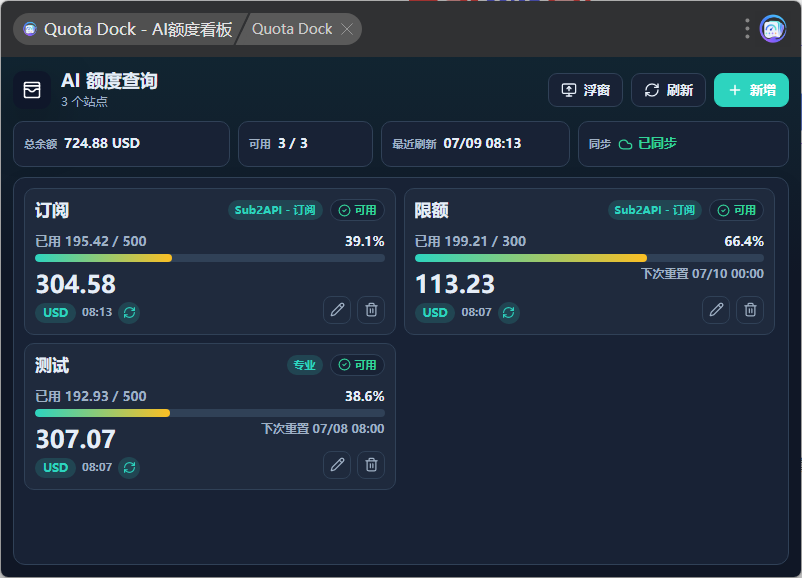Switch to the Quota Dock tab

point(292,29)
